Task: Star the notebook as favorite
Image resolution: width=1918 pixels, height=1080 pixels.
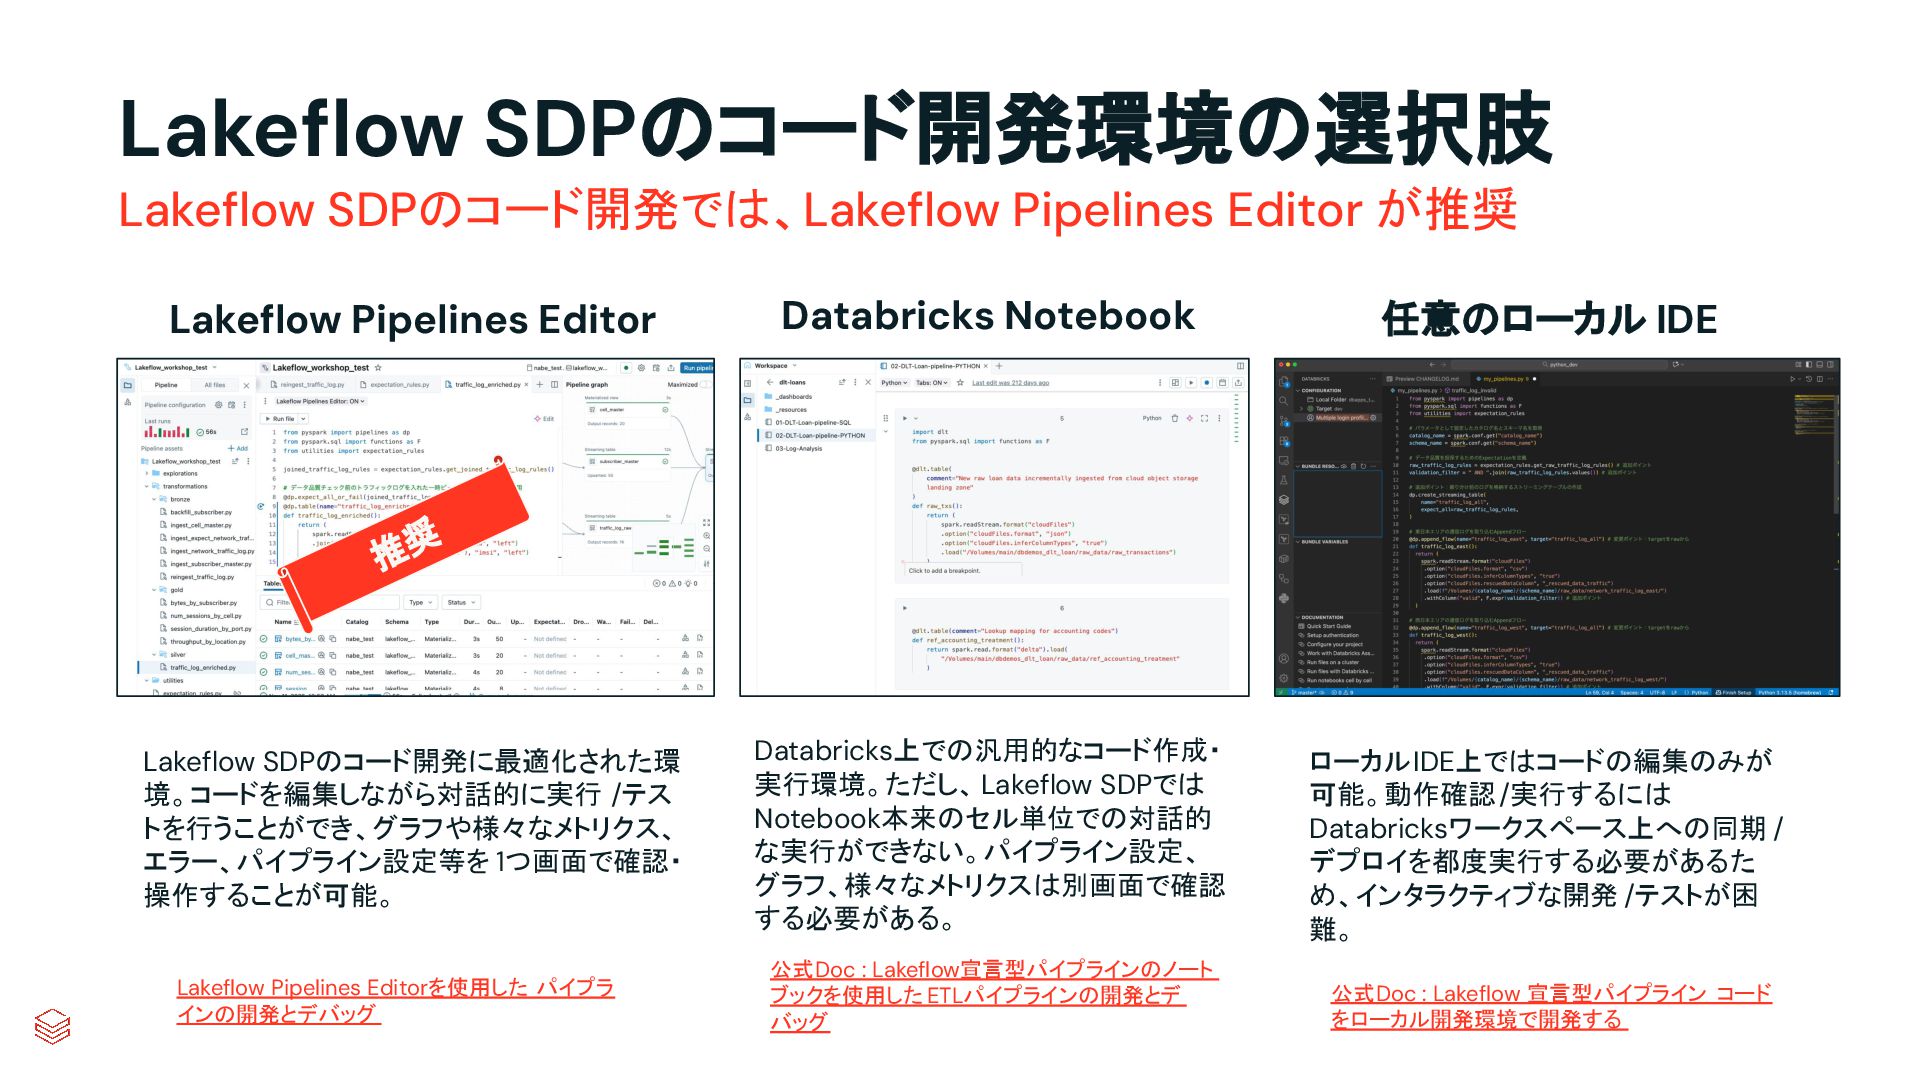Action: tap(960, 383)
